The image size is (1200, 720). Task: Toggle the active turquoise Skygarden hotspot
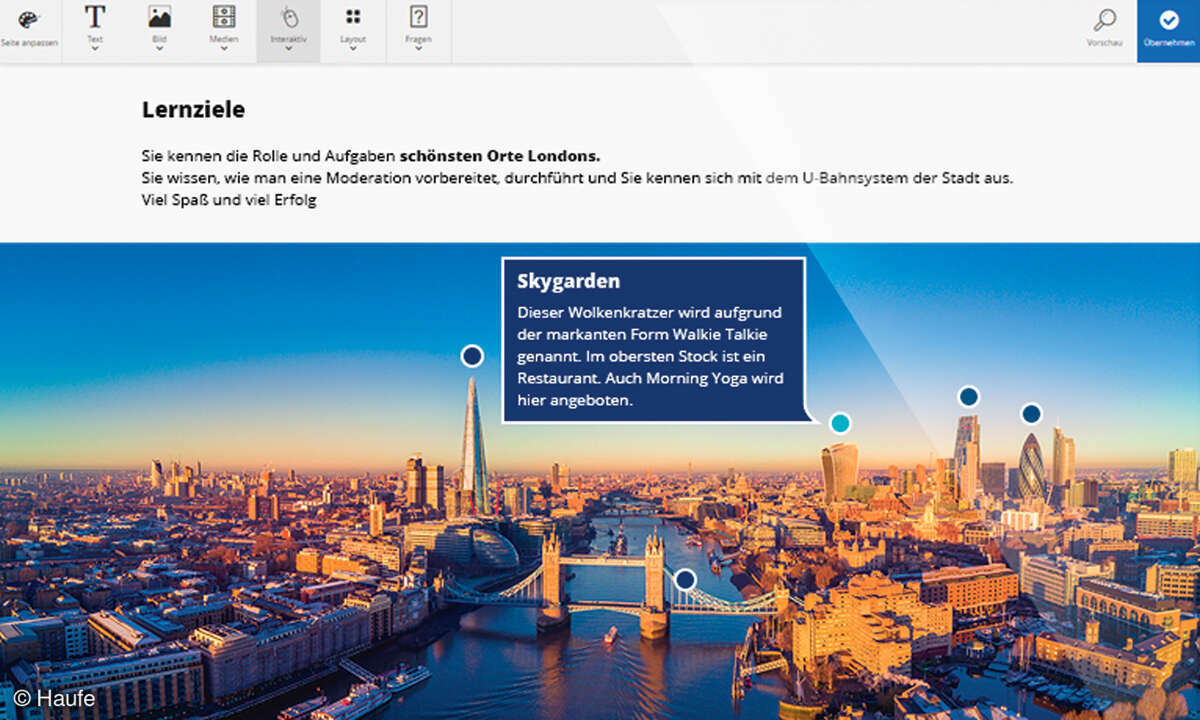[x=840, y=423]
